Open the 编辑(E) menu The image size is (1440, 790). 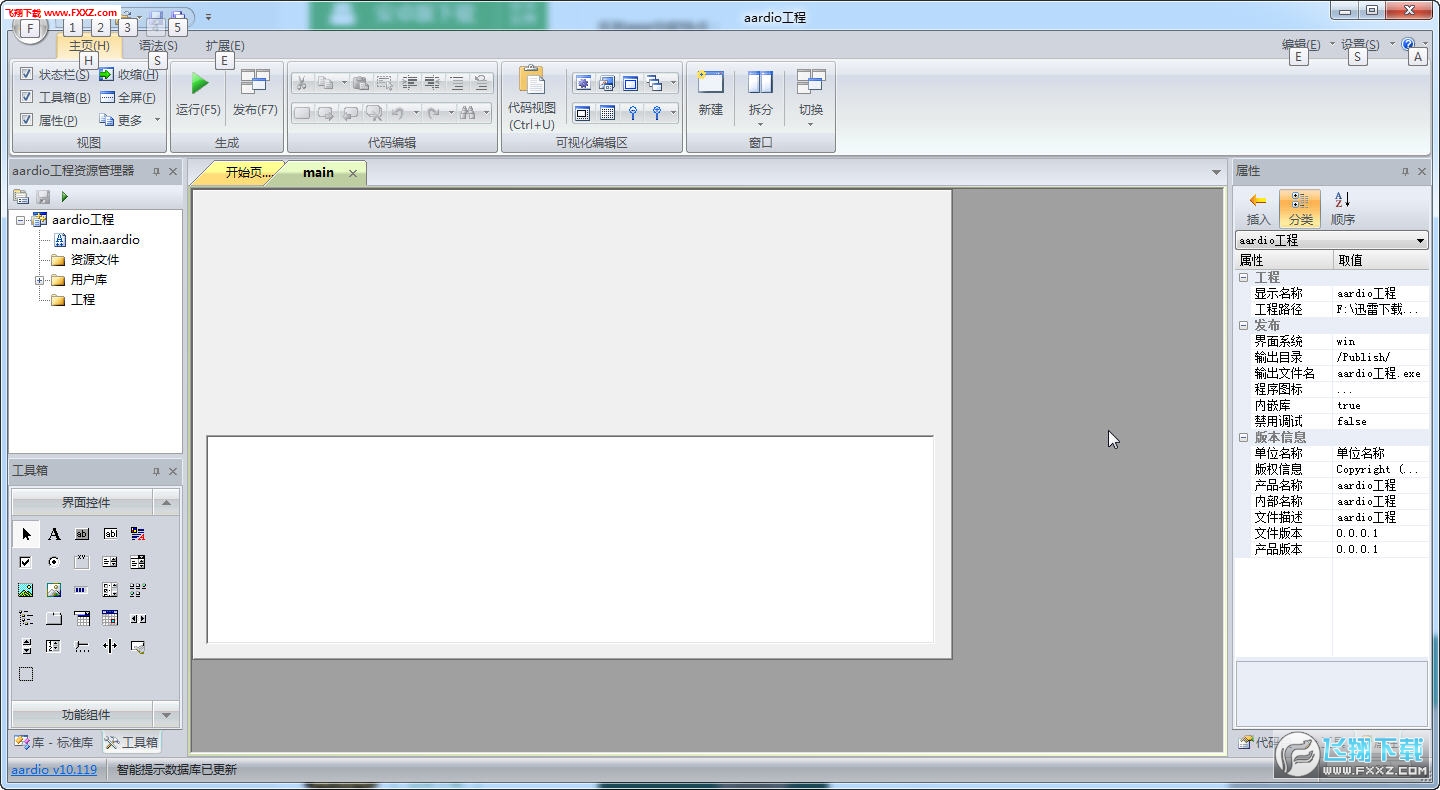coord(1300,44)
